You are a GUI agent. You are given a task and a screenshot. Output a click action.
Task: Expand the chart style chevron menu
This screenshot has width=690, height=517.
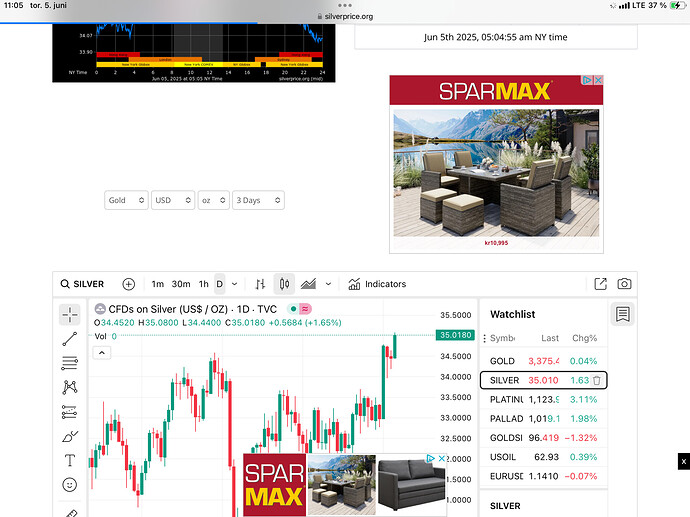click(328, 284)
